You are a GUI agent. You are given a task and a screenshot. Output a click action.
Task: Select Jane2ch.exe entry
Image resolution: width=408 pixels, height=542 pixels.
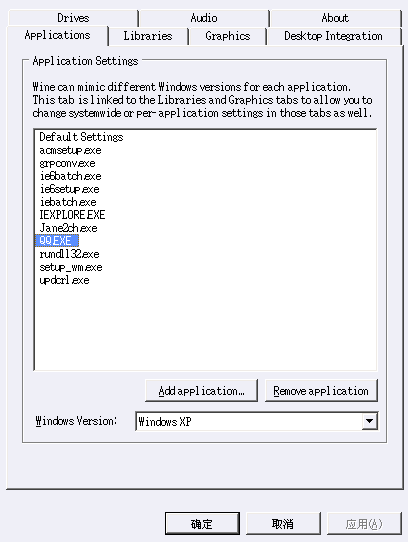(x=68, y=228)
